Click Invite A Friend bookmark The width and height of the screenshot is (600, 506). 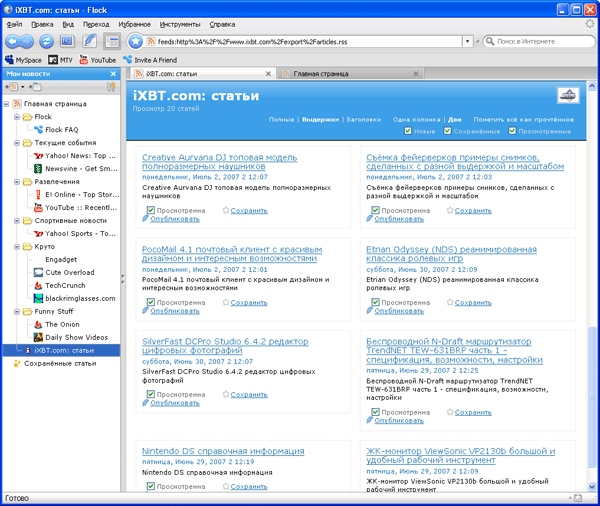[x=150, y=60]
